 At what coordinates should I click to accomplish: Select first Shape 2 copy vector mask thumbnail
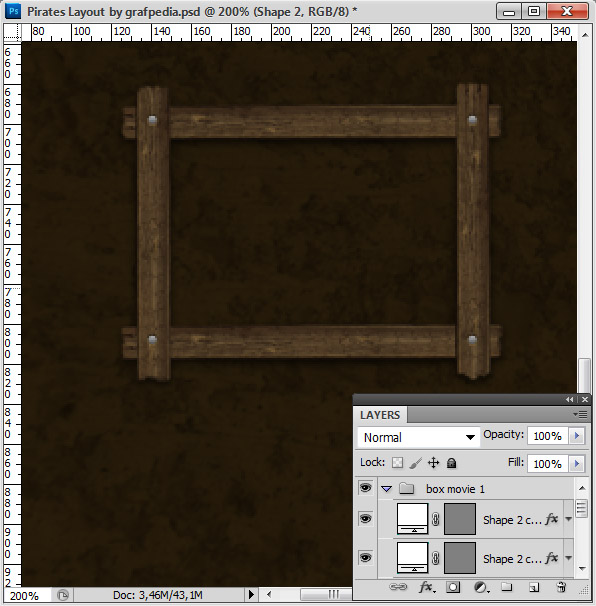[460, 519]
